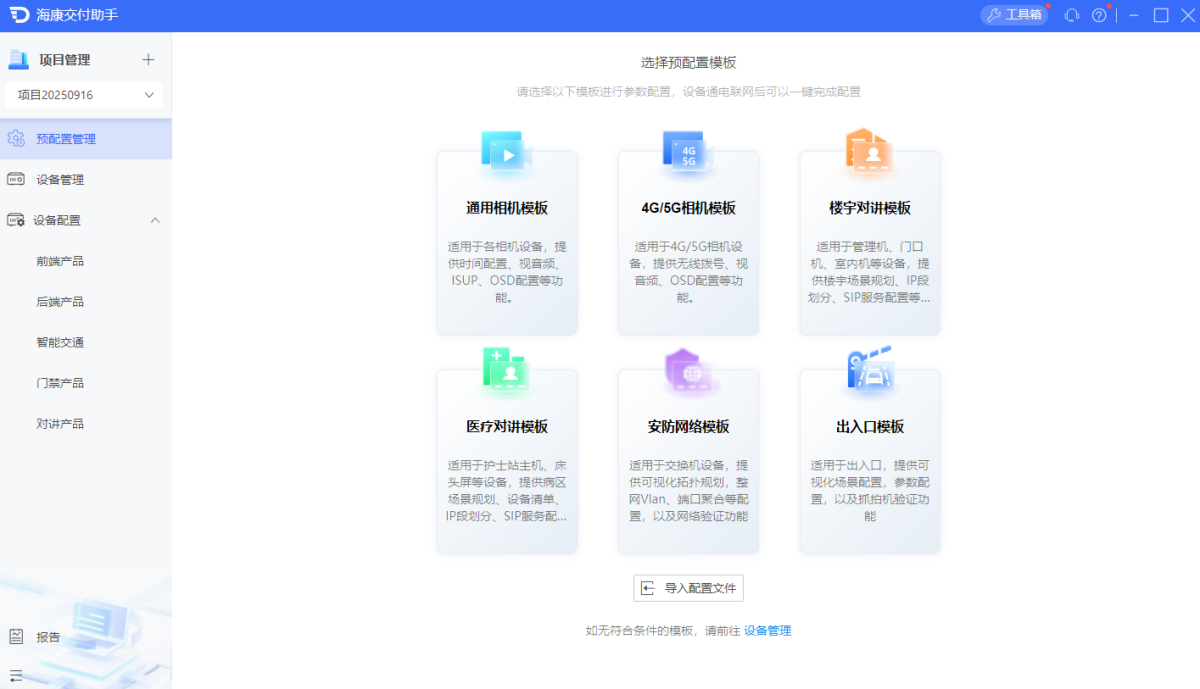Click the 导入配置文件 import button
The width and height of the screenshot is (1200, 689).
click(688, 588)
